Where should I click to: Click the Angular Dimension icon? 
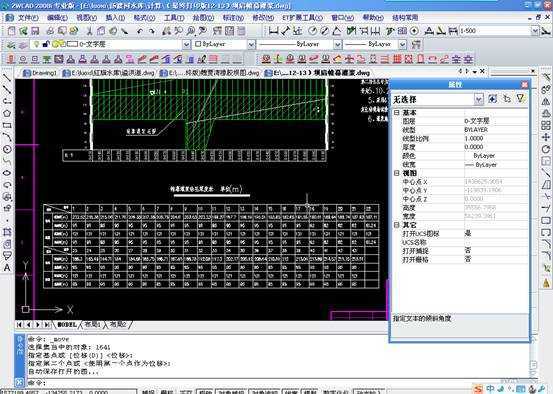coord(336,31)
